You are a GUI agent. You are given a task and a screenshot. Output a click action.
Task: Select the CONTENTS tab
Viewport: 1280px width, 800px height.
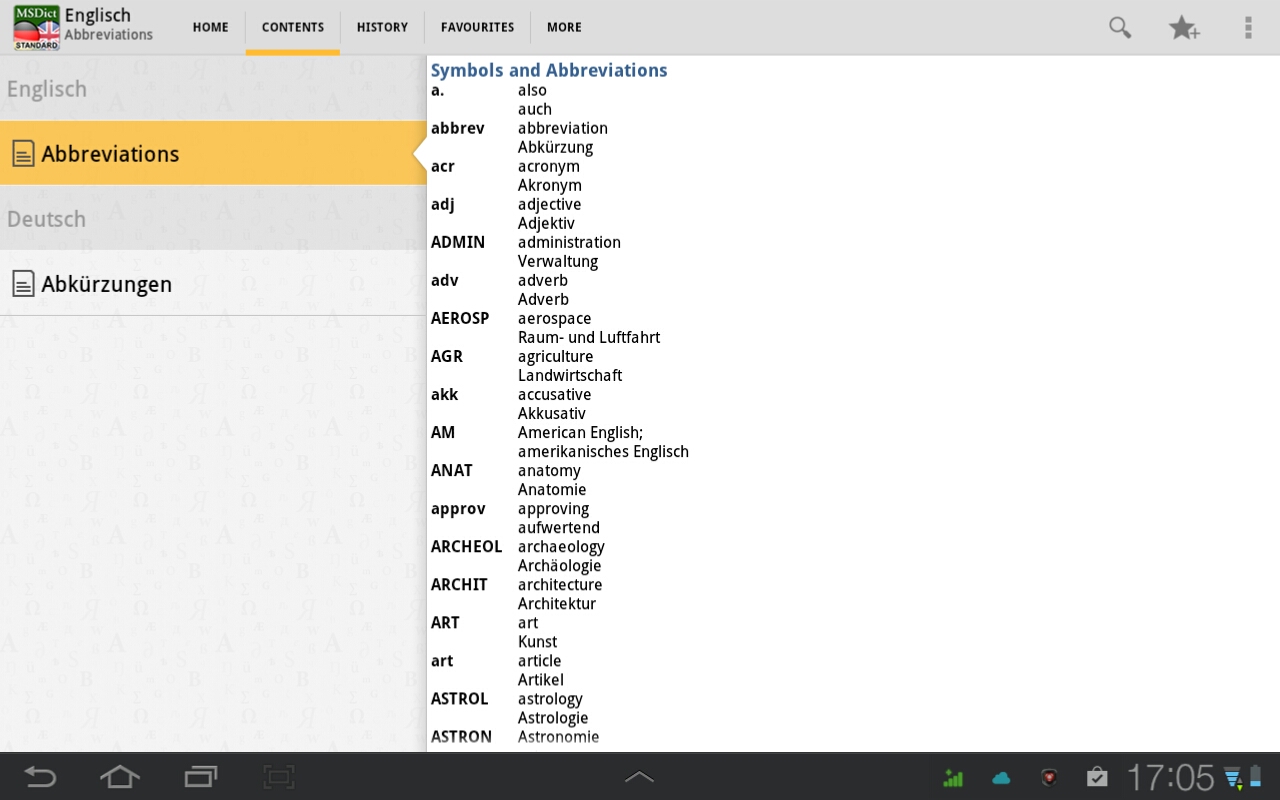[293, 27]
